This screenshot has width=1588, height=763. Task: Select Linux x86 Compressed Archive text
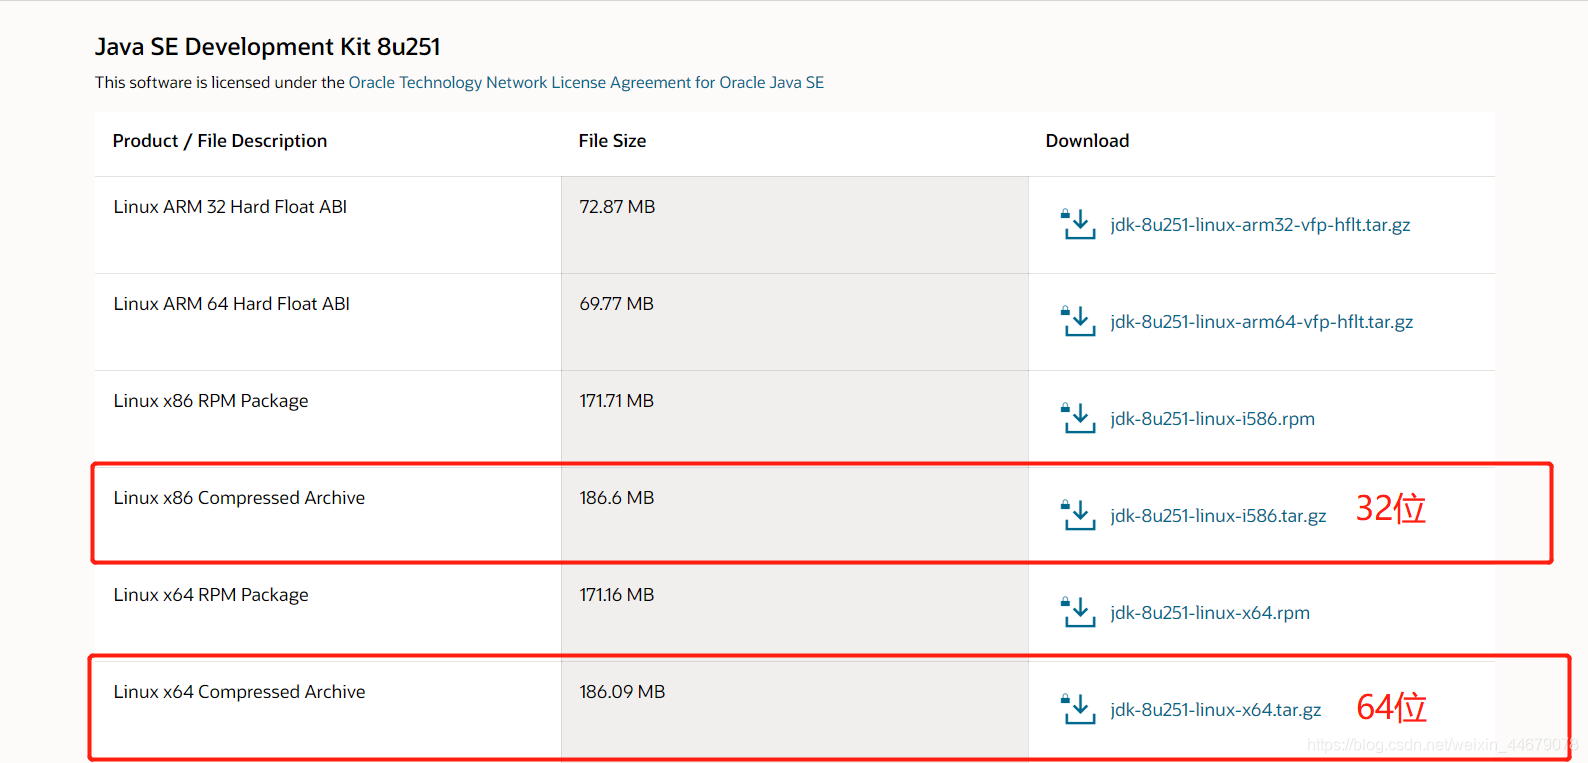pos(239,498)
